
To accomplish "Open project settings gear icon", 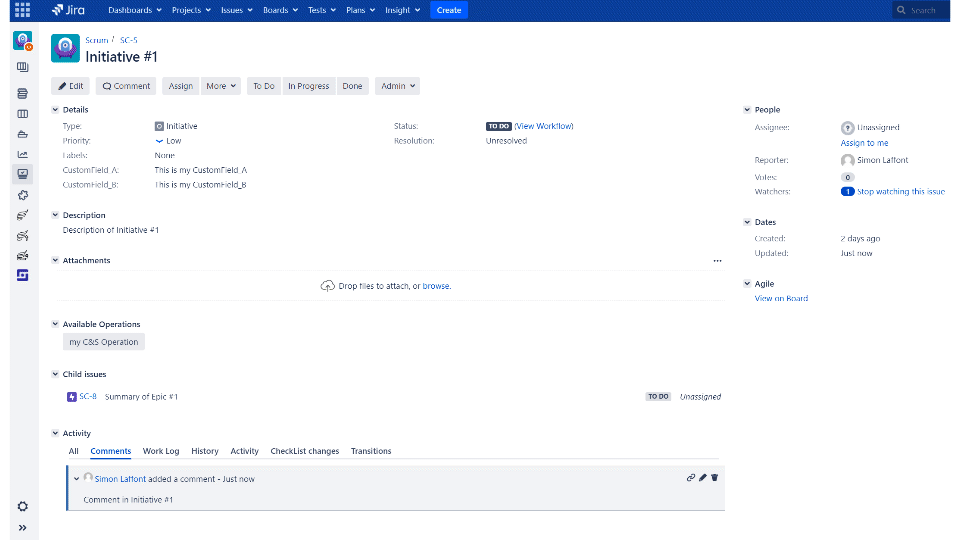I will [23, 506].
